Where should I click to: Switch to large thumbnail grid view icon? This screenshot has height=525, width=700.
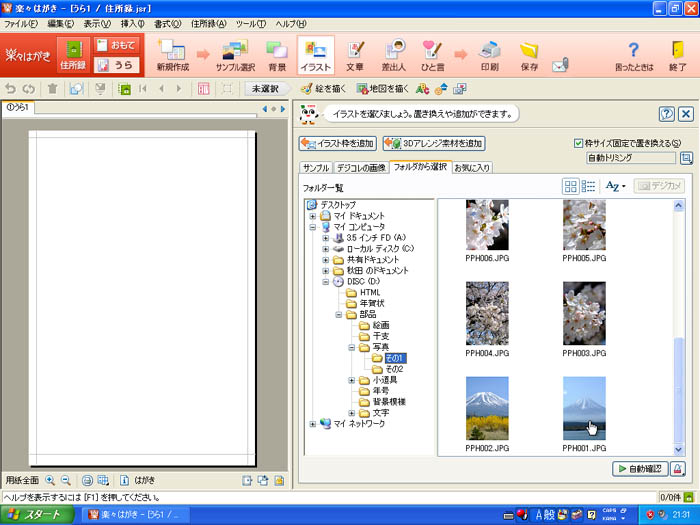pyautogui.click(x=571, y=186)
